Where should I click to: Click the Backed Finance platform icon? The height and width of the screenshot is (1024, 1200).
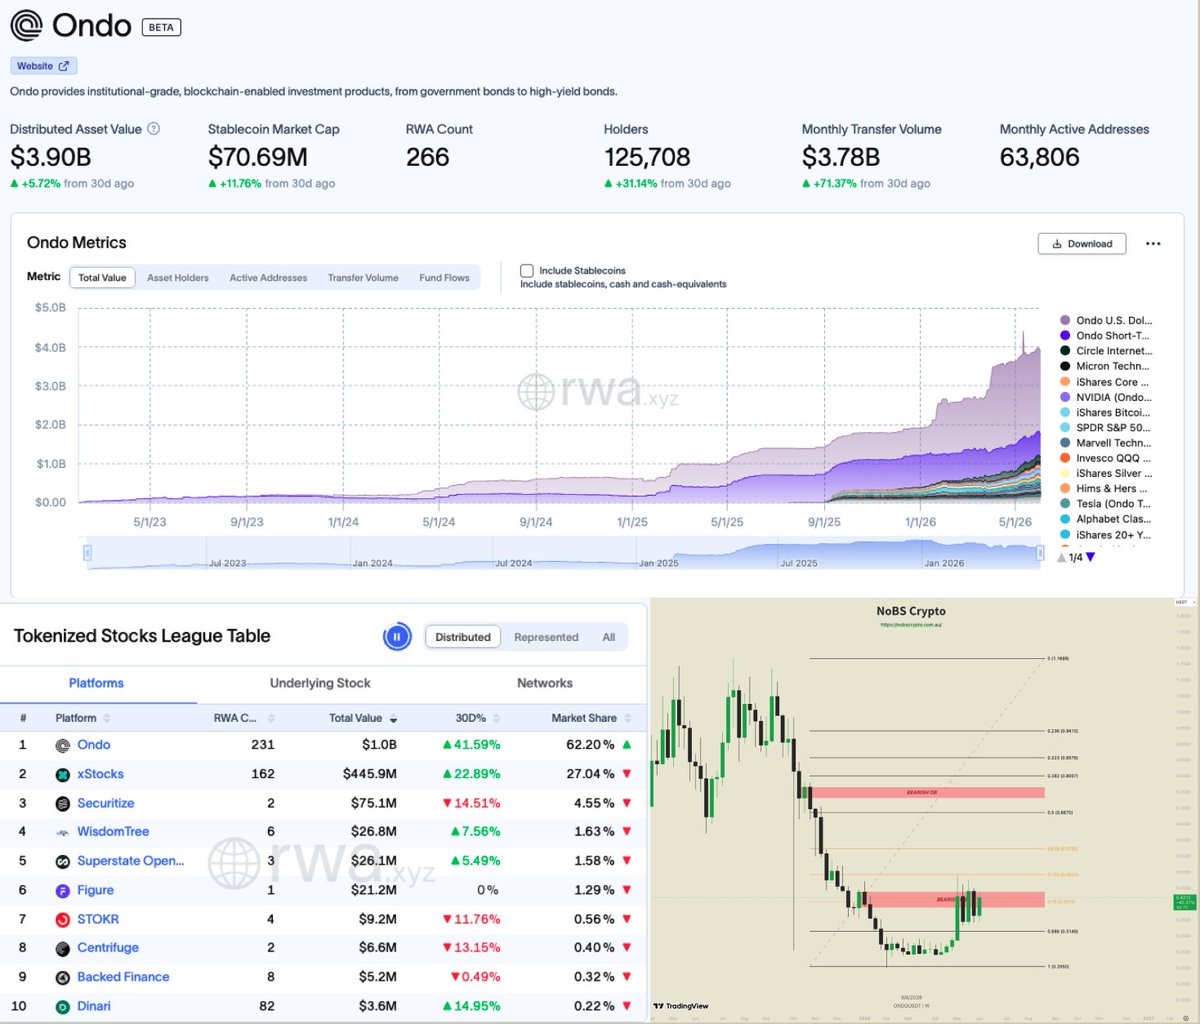[x=62, y=977]
